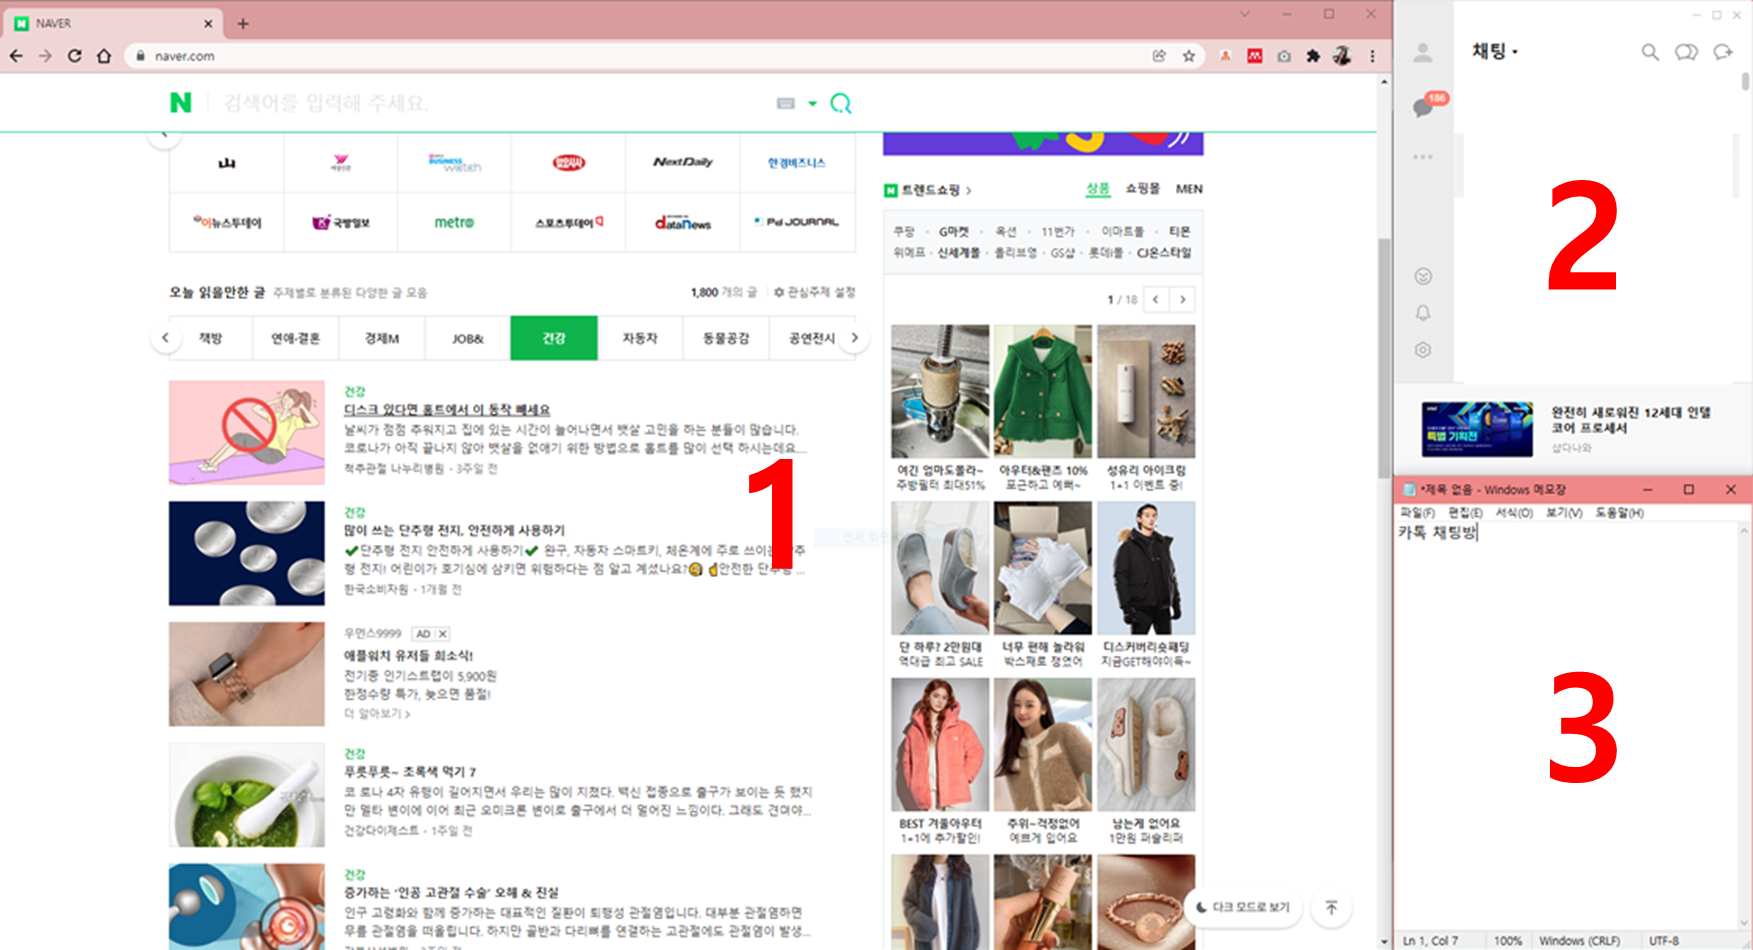Open KakaoTalk chats icon with 186 badge
1753x950 pixels.
coord(1425,106)
